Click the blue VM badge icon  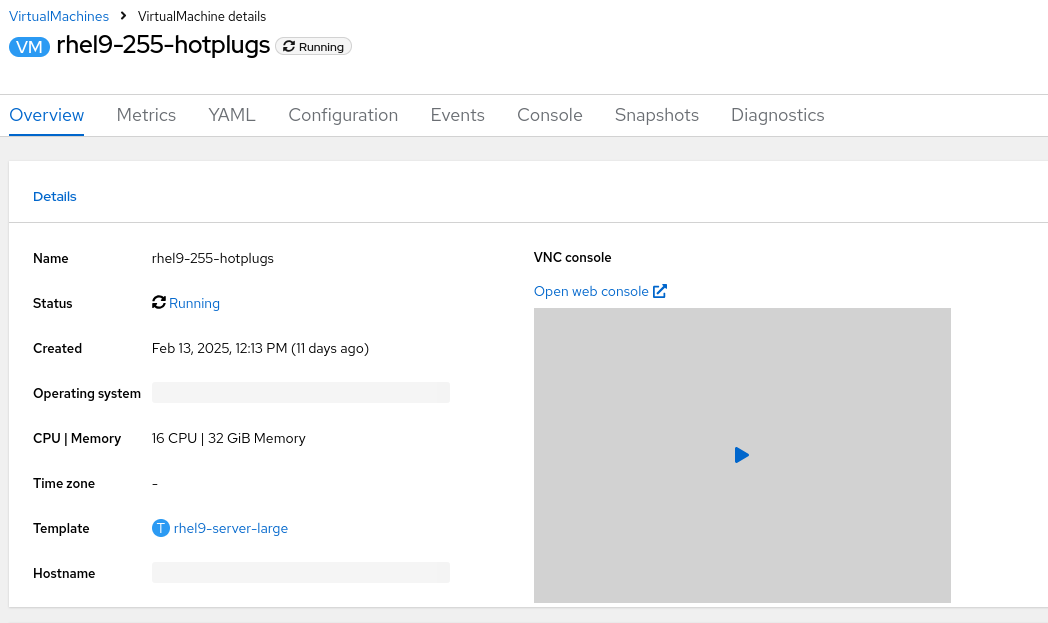coord(29,47)
